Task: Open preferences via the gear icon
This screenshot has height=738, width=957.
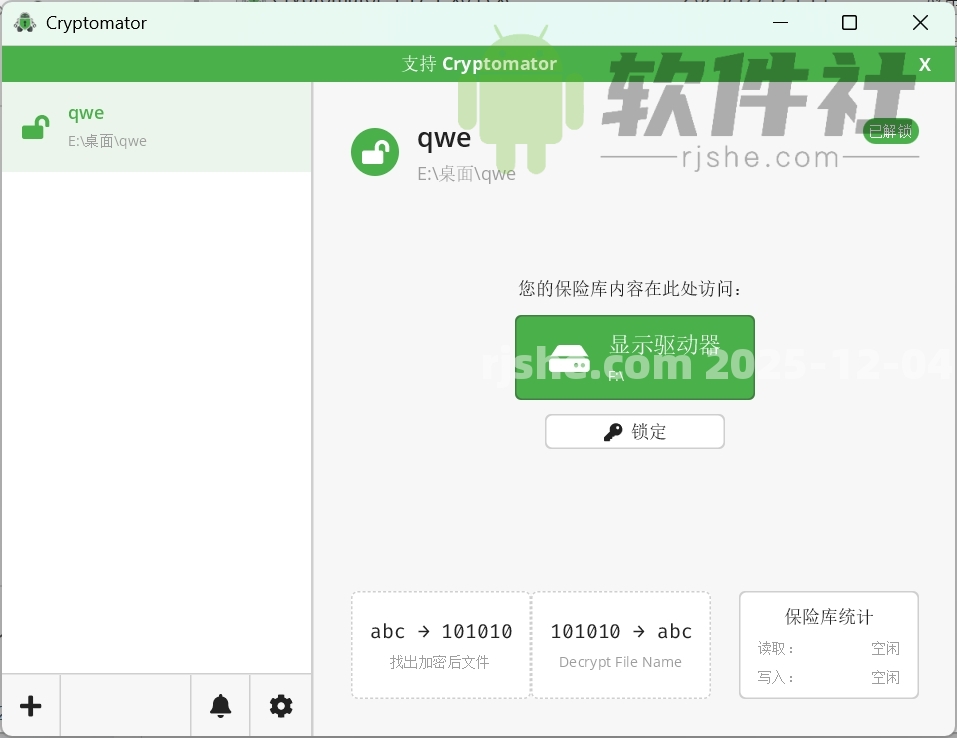Action: (x=281, y=706)
